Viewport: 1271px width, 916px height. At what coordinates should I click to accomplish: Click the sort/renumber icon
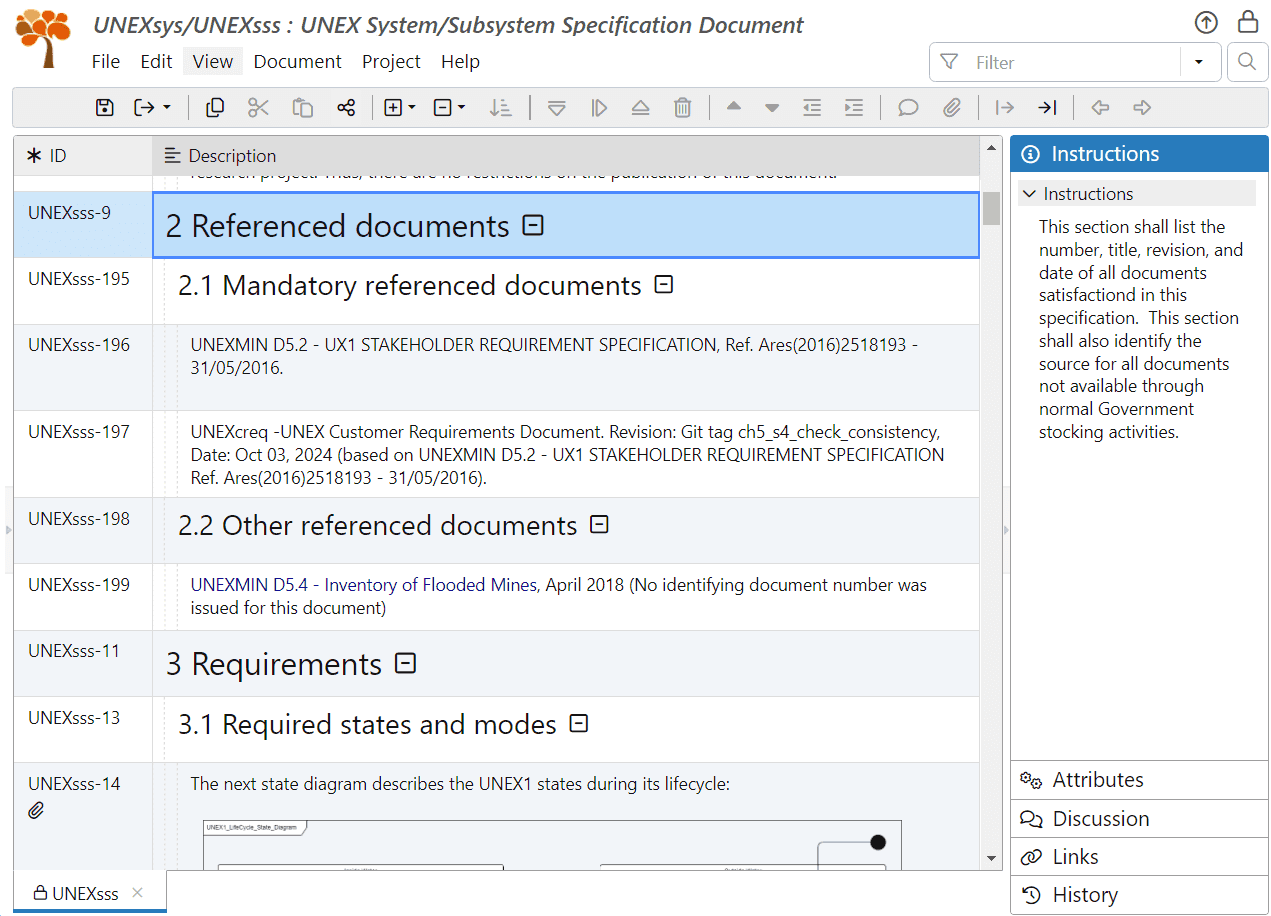click(x=501, y=108)
